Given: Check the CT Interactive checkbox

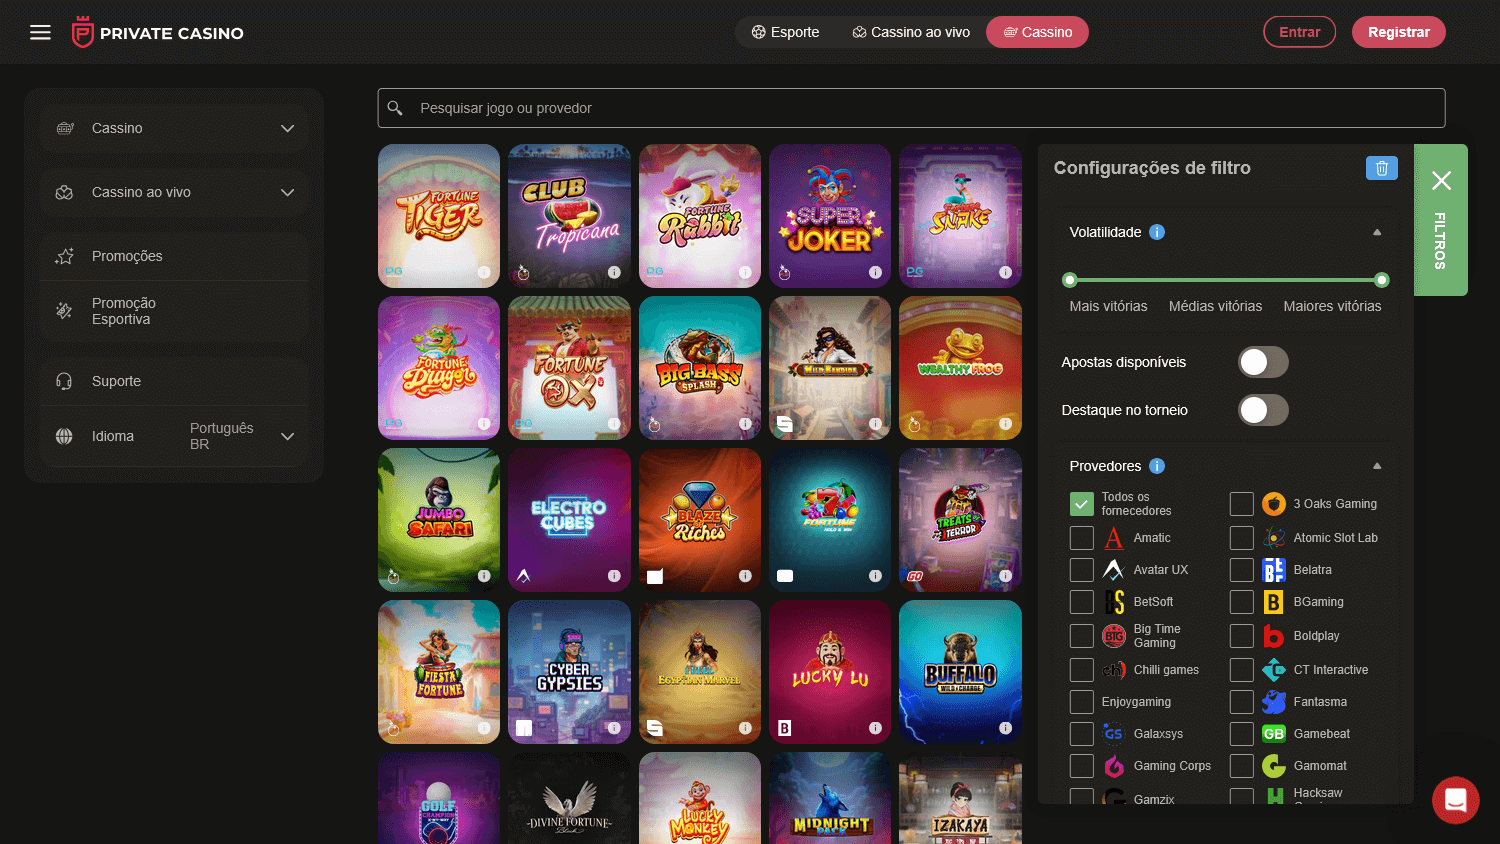Looking at the screenshot, I should point(1242,670).
